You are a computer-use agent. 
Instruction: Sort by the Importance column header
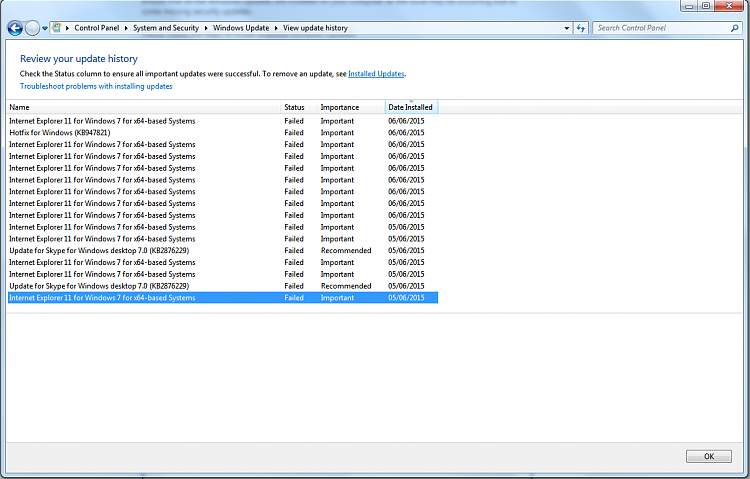click(x=351, y=107)
